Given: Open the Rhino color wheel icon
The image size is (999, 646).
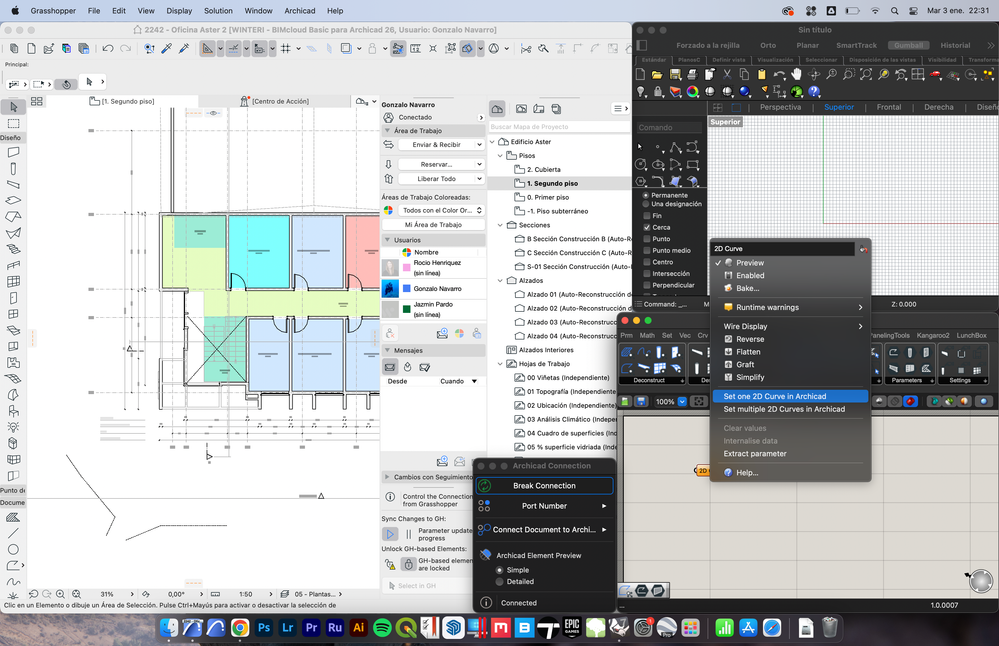Looking at the screenshot, I should tap(693, 92).
